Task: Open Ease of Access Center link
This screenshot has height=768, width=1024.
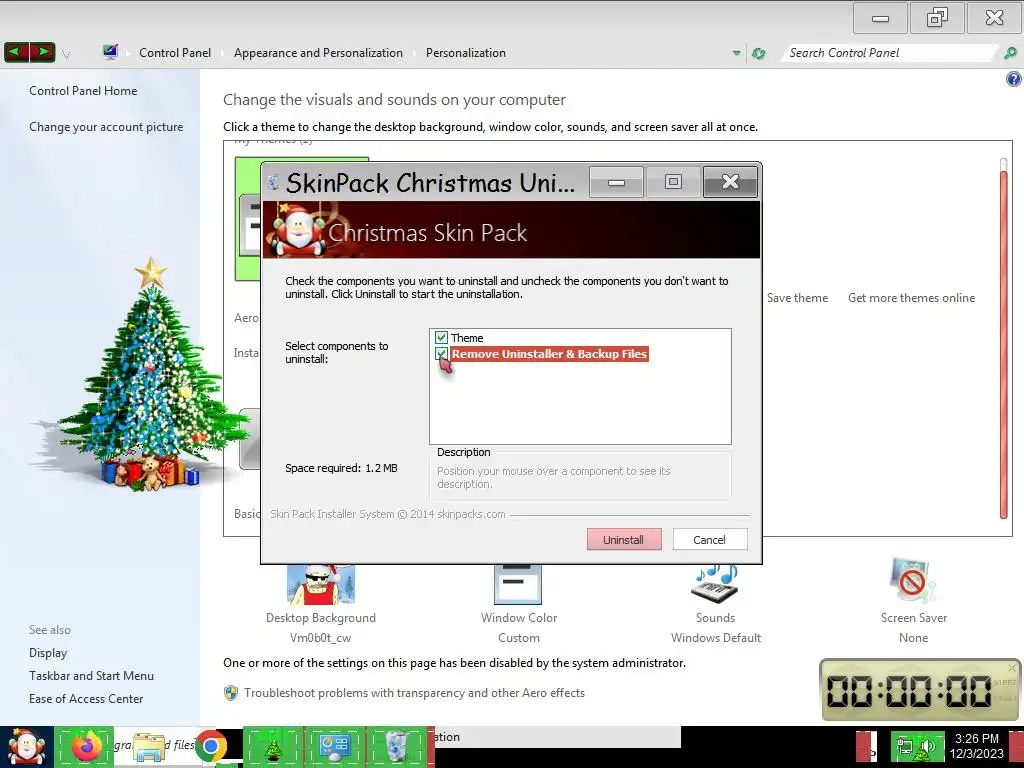Action: point(86,699)
